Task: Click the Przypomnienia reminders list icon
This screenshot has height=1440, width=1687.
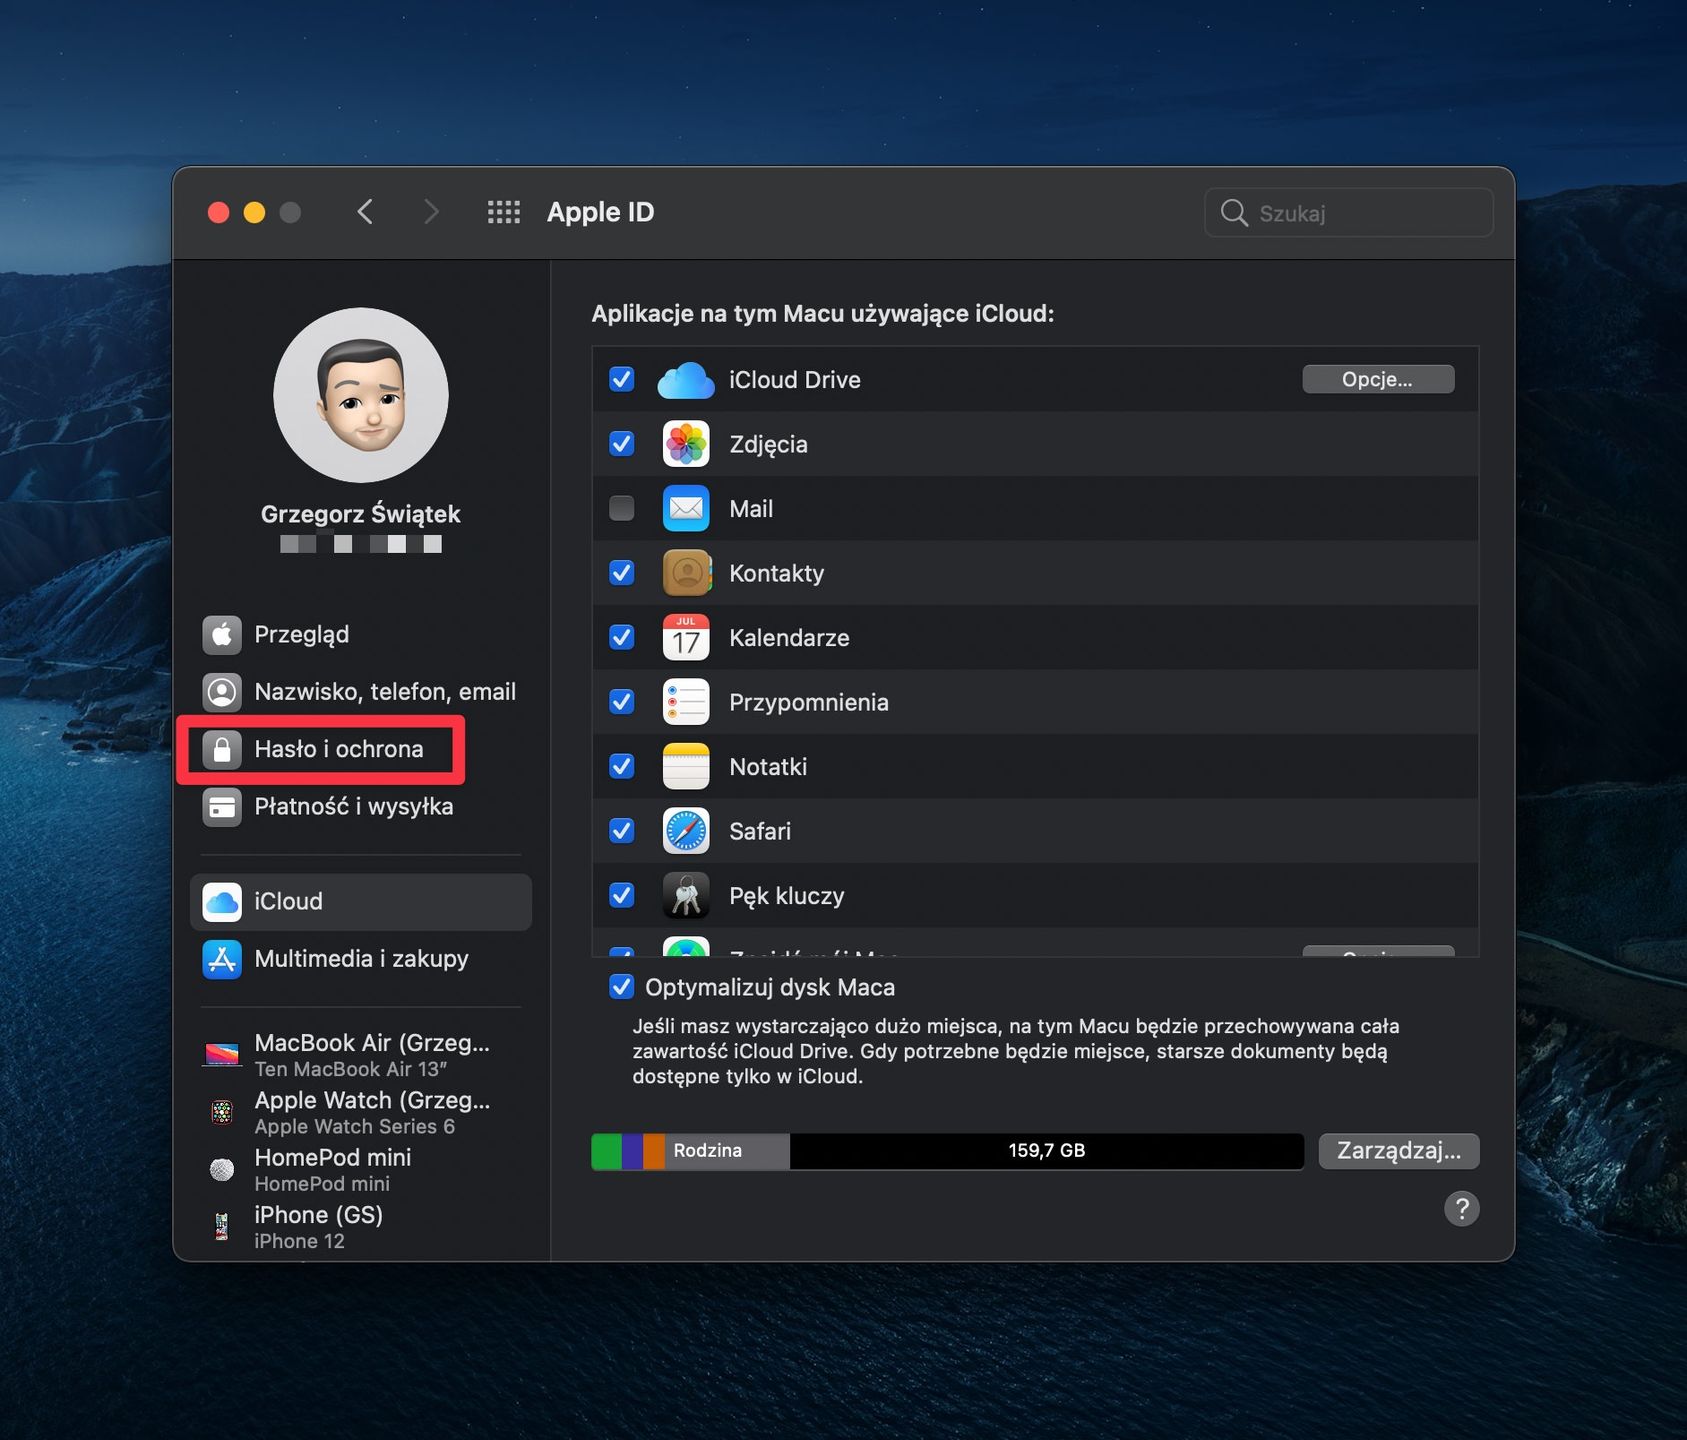Action: point(686,702)
